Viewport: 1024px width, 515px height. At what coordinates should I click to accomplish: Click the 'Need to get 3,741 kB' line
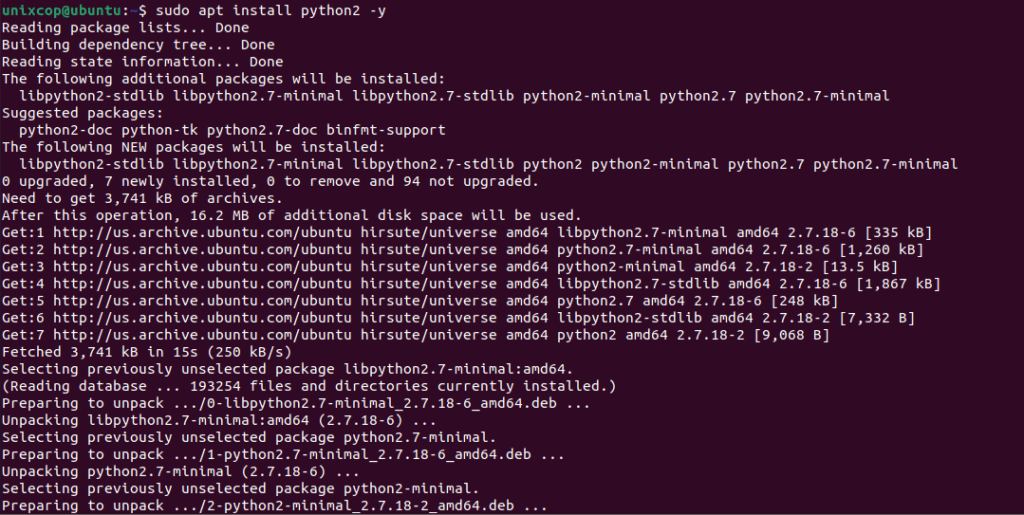point(142,198)
